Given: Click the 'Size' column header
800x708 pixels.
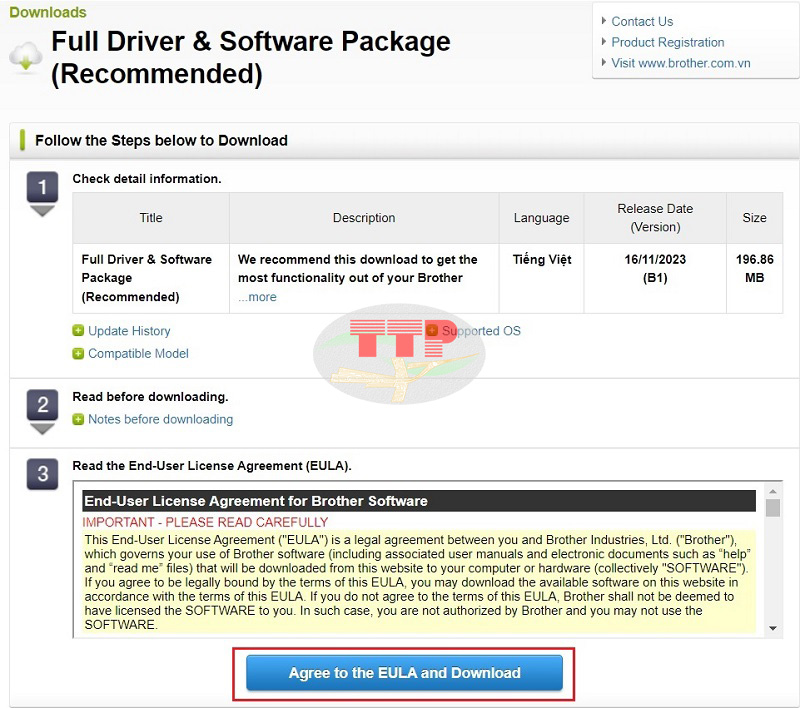Looking at the screenshot, I should [x=755, y=218].
